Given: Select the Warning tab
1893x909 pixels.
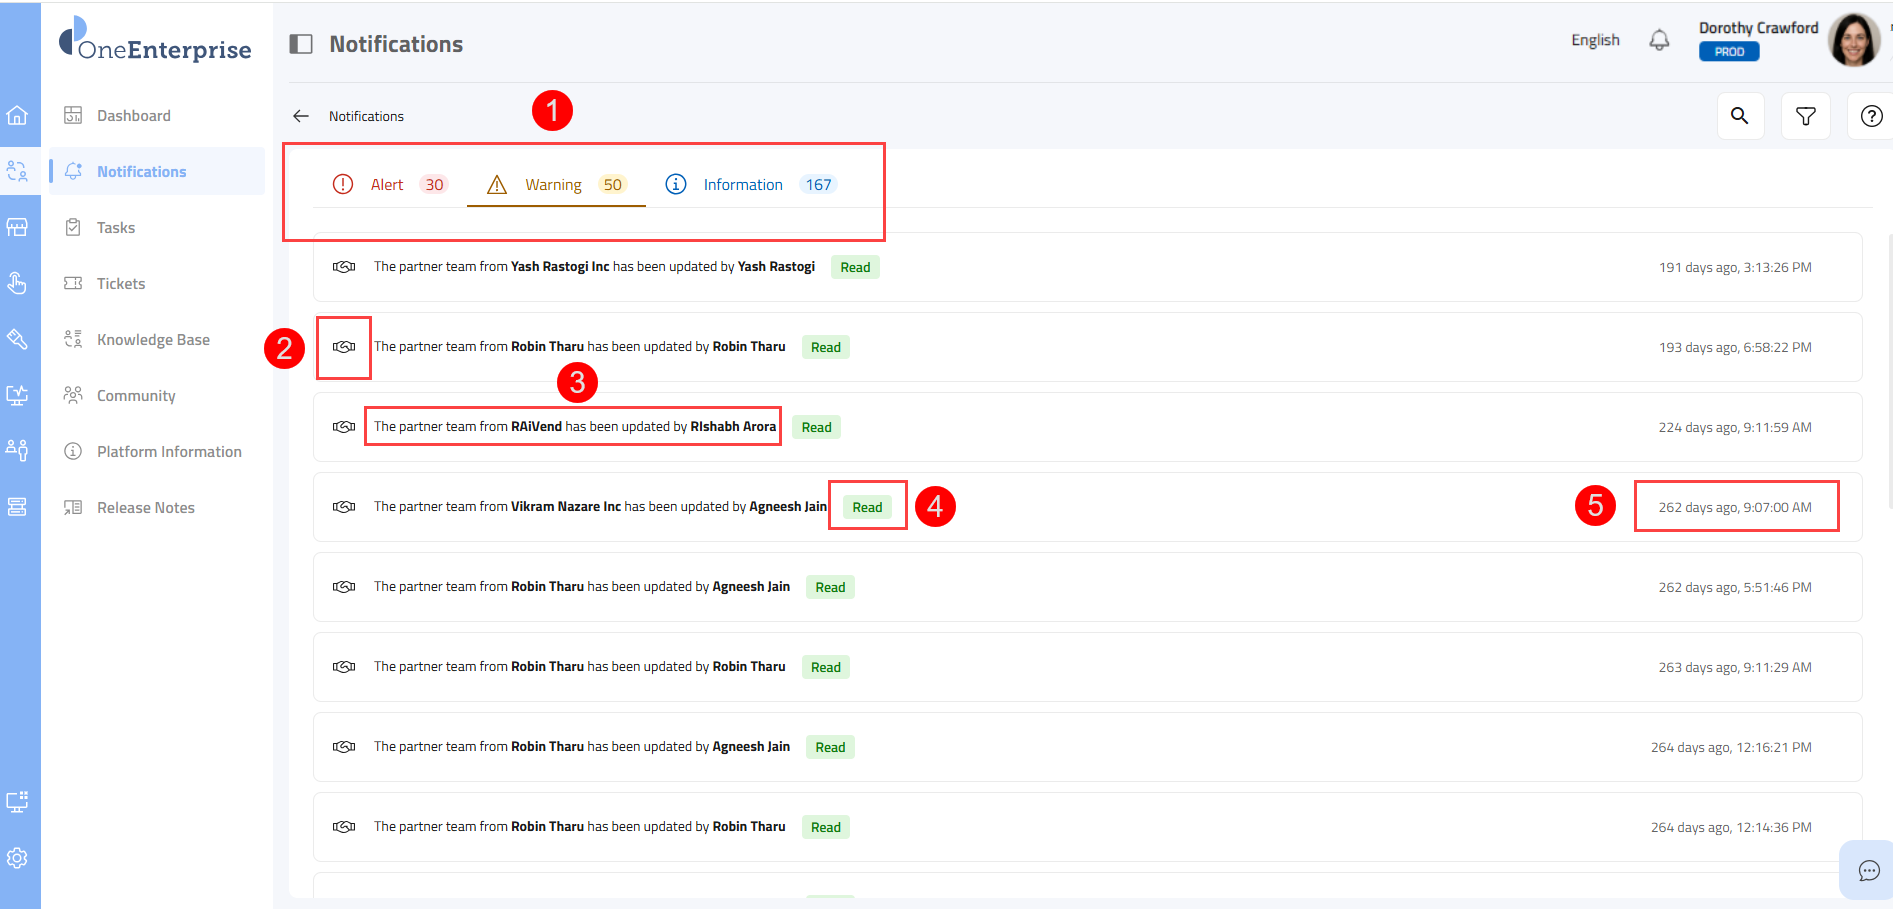Looking at the screenshot, I should pyautogui.click(x=555, y=185).
